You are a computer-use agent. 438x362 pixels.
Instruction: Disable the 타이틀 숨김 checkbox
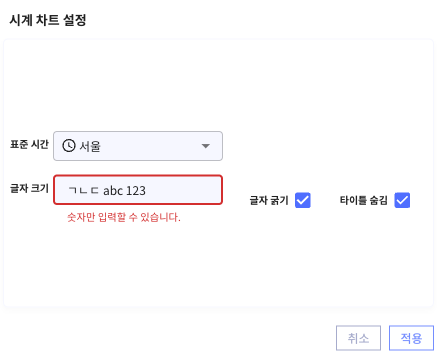402,200
